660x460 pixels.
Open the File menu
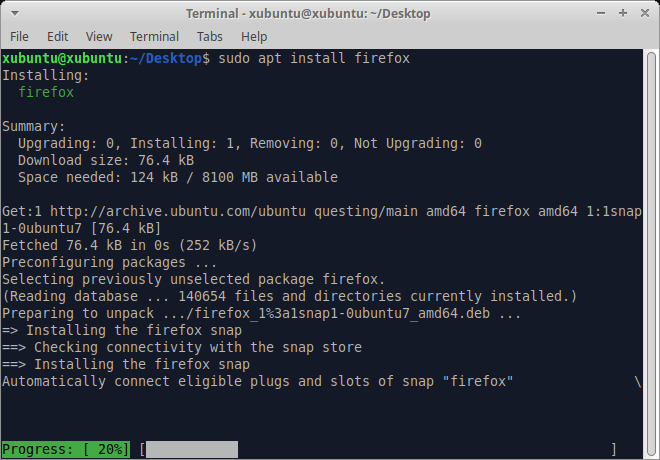pyautogui.click(x=20, y=37)
